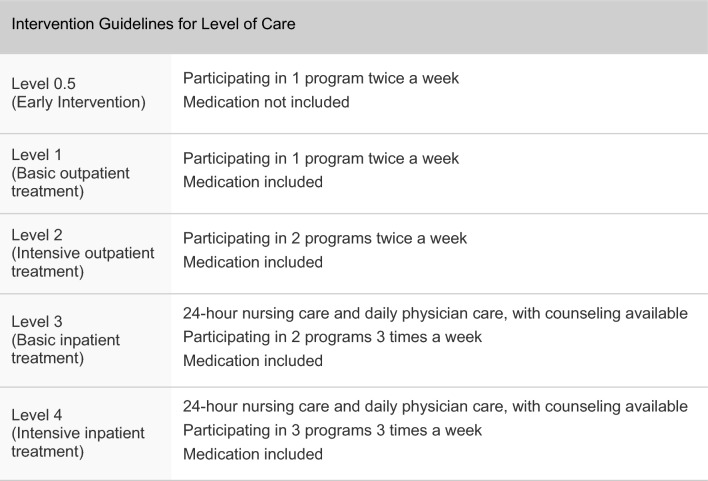Select 'Participating in 2 programs twice a week'
Viewport: 708px width, 481px height.
click(325, 238)
